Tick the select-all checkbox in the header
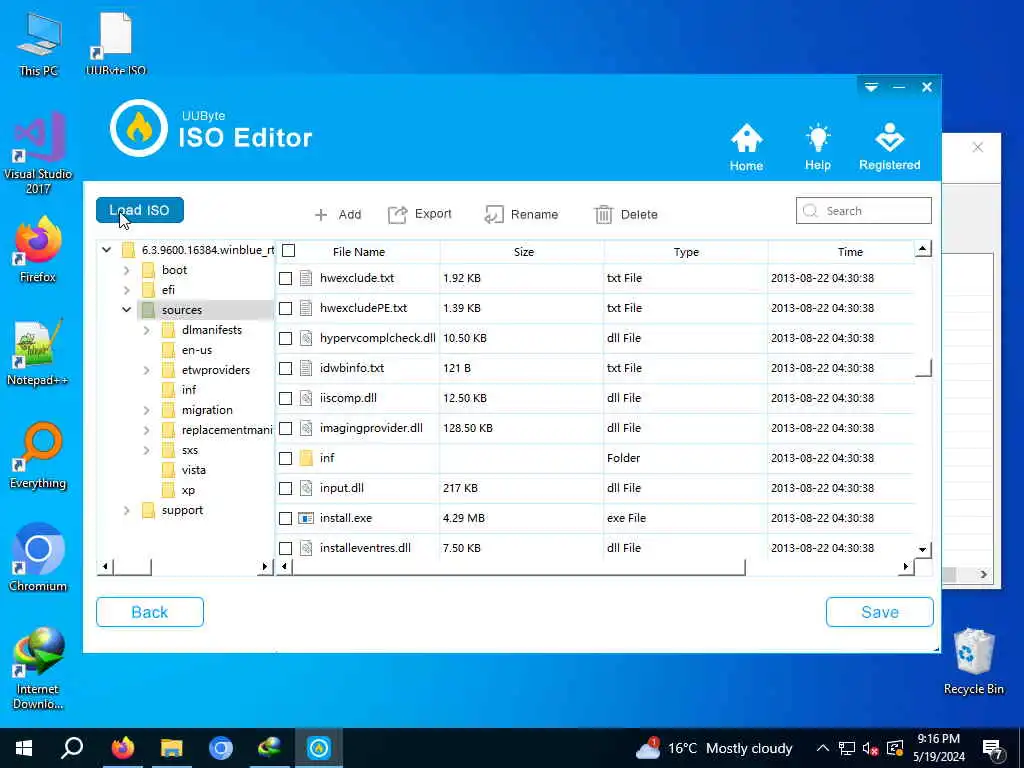Image resolution: width=1024 pixels, height=768 pixels. (289, 251)
